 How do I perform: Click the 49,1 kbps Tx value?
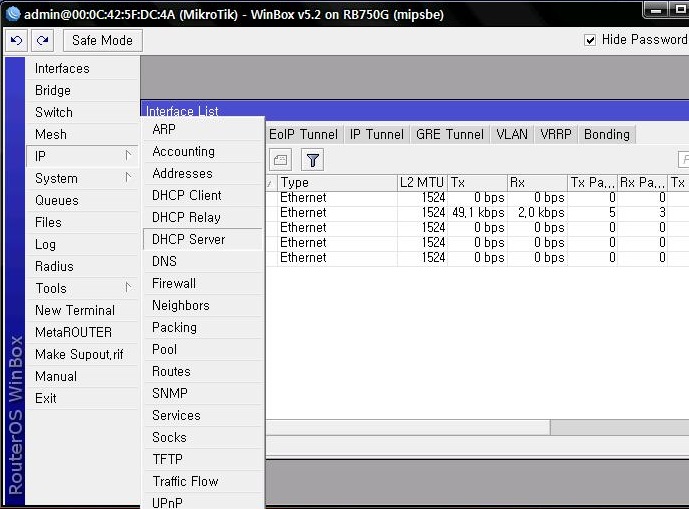(x=478, y=213)
